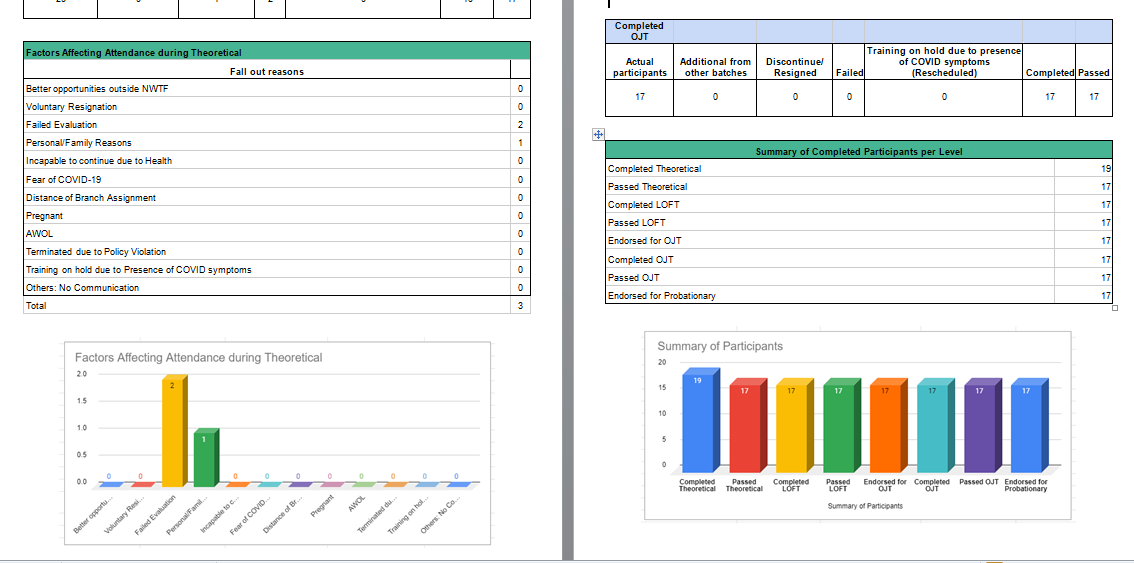Viewport: 1134px width, 563px height.
Task: Click the table move handle icon
Action: [x=598, y=135]
